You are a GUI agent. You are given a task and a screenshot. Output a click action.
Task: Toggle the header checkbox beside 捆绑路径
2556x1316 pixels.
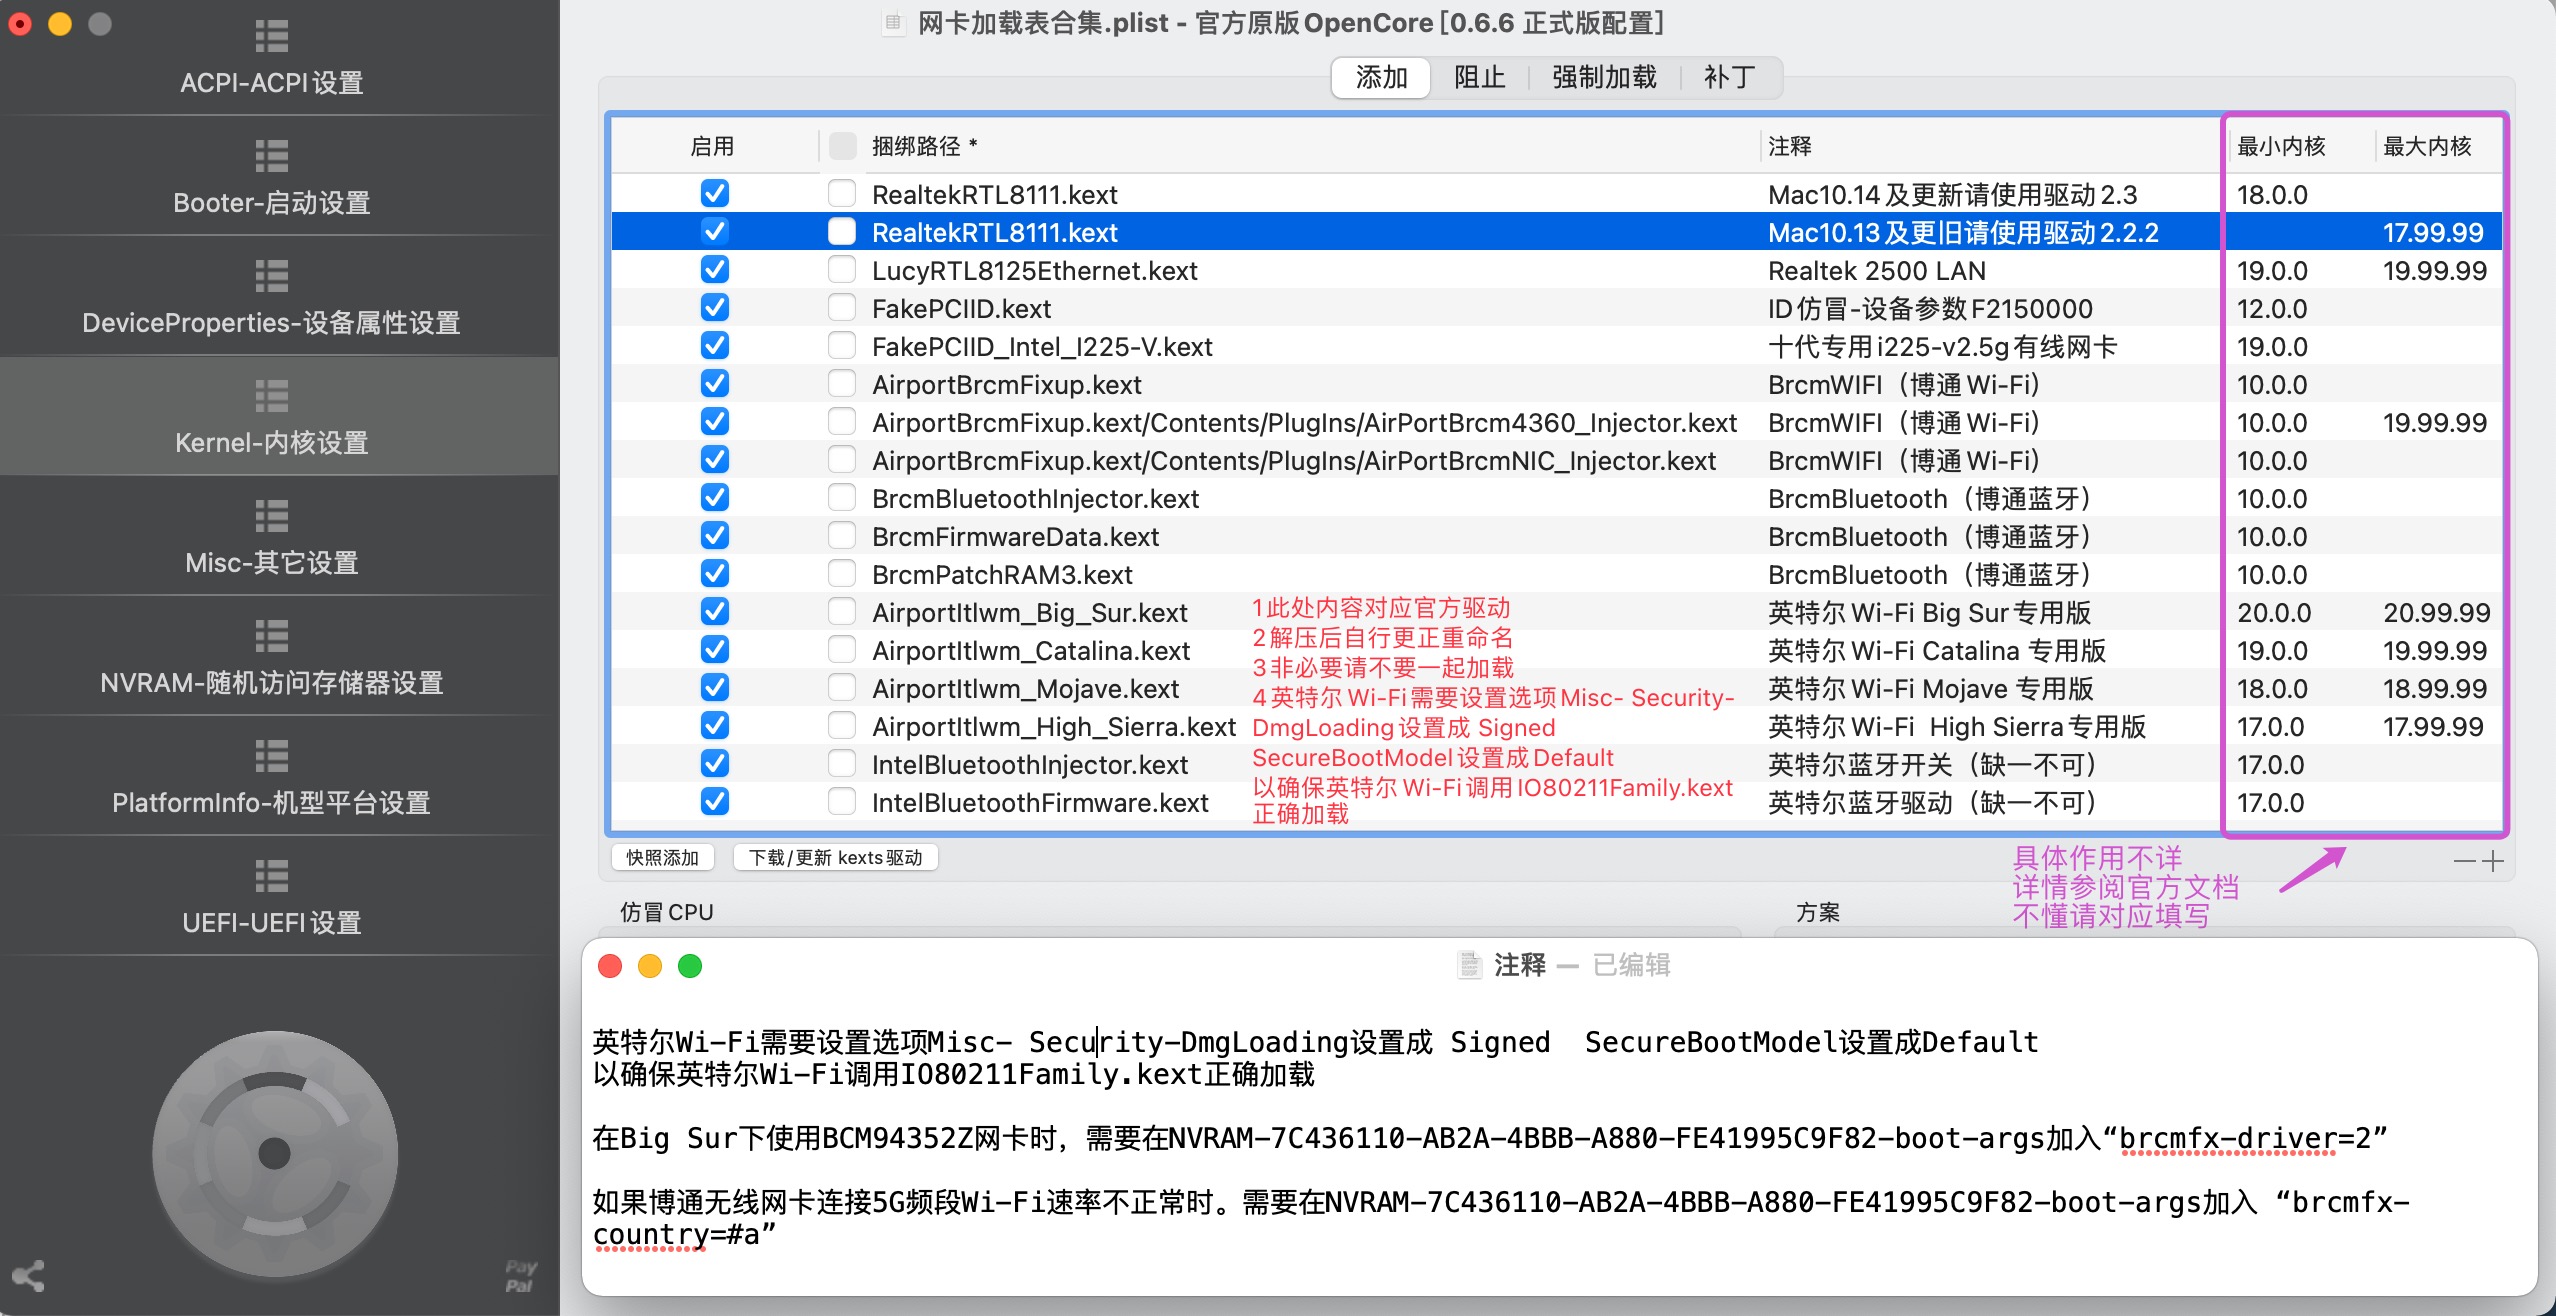(x=843, y=146)
